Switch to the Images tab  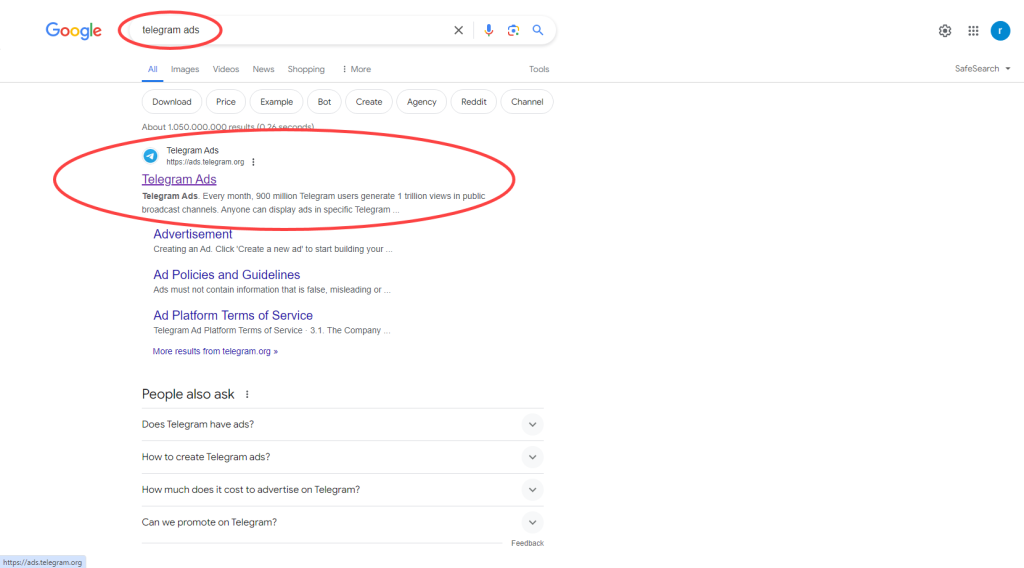point(185,69)
